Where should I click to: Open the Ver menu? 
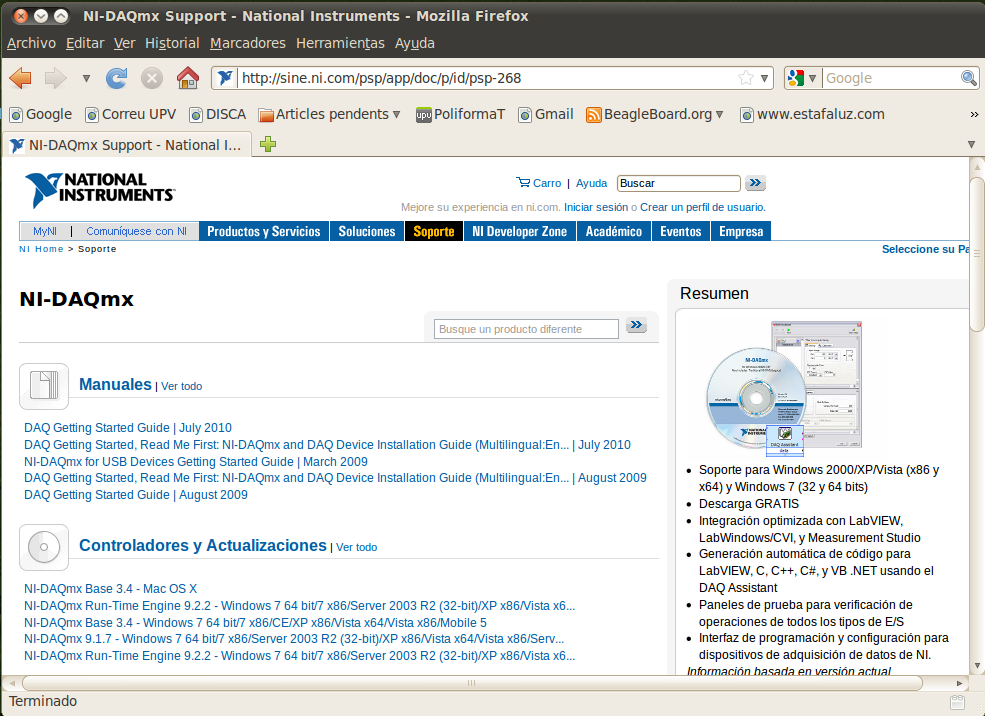tap(124, 43)
